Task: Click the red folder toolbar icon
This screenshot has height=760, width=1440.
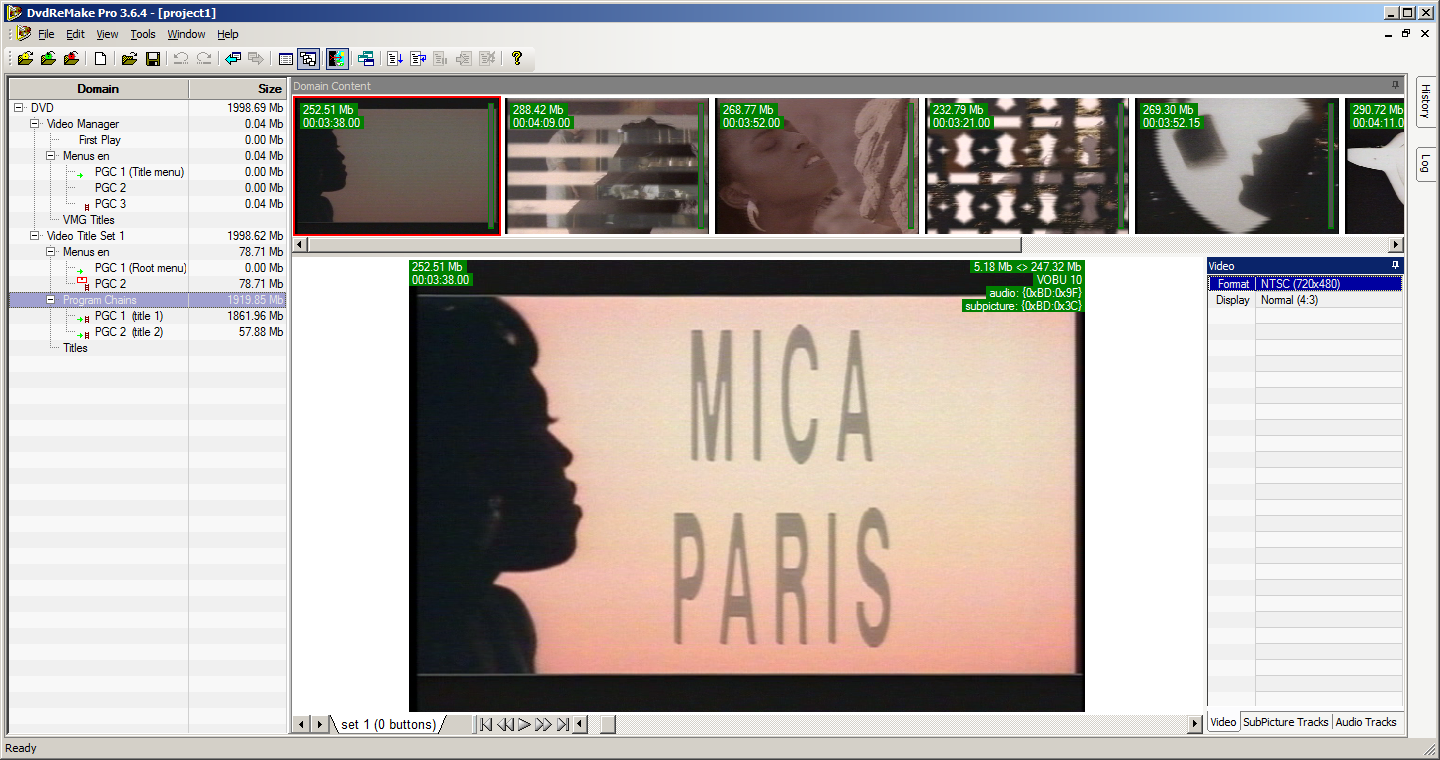Action: (71, 59)
